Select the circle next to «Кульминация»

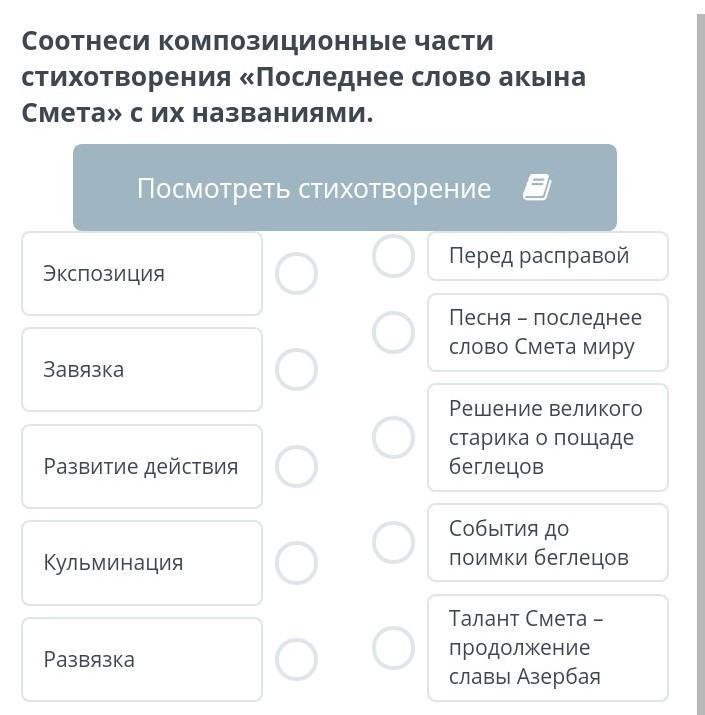coord(297,562)
